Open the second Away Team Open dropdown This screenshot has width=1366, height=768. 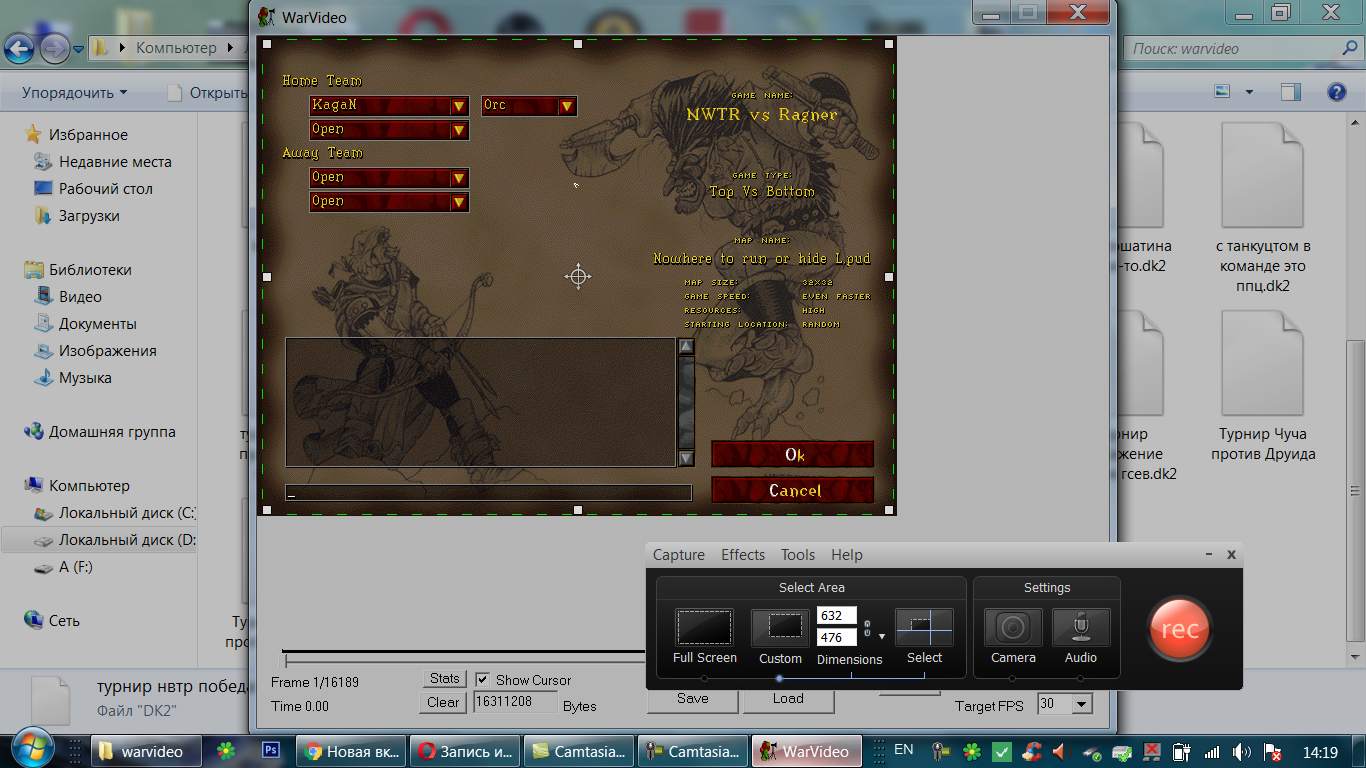(389, 202)
